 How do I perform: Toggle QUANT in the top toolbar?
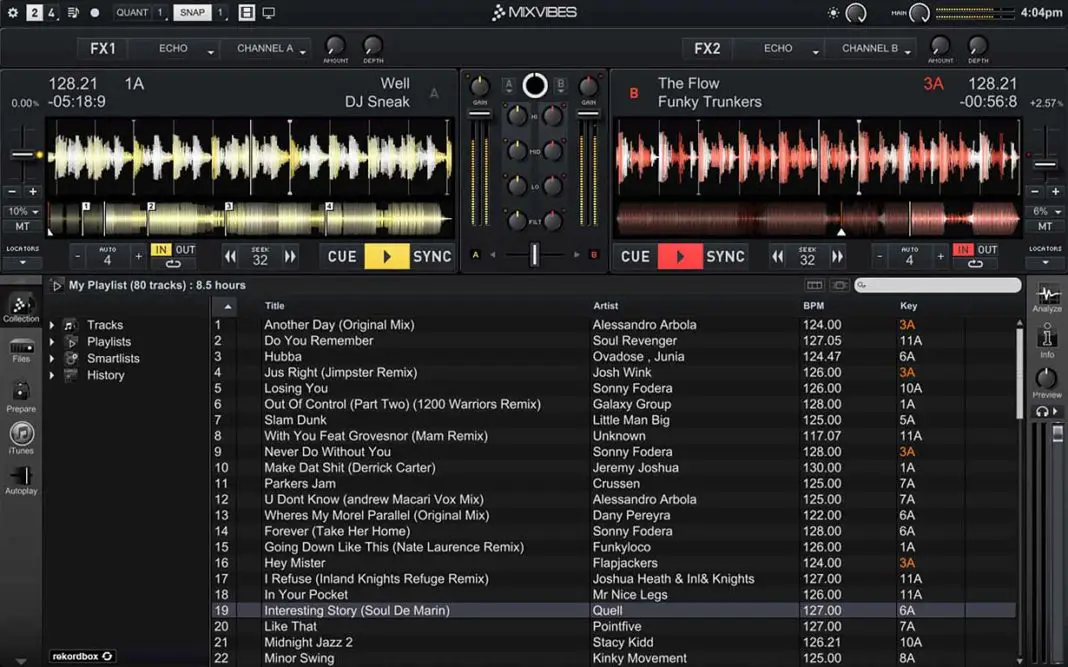point(131,13)
